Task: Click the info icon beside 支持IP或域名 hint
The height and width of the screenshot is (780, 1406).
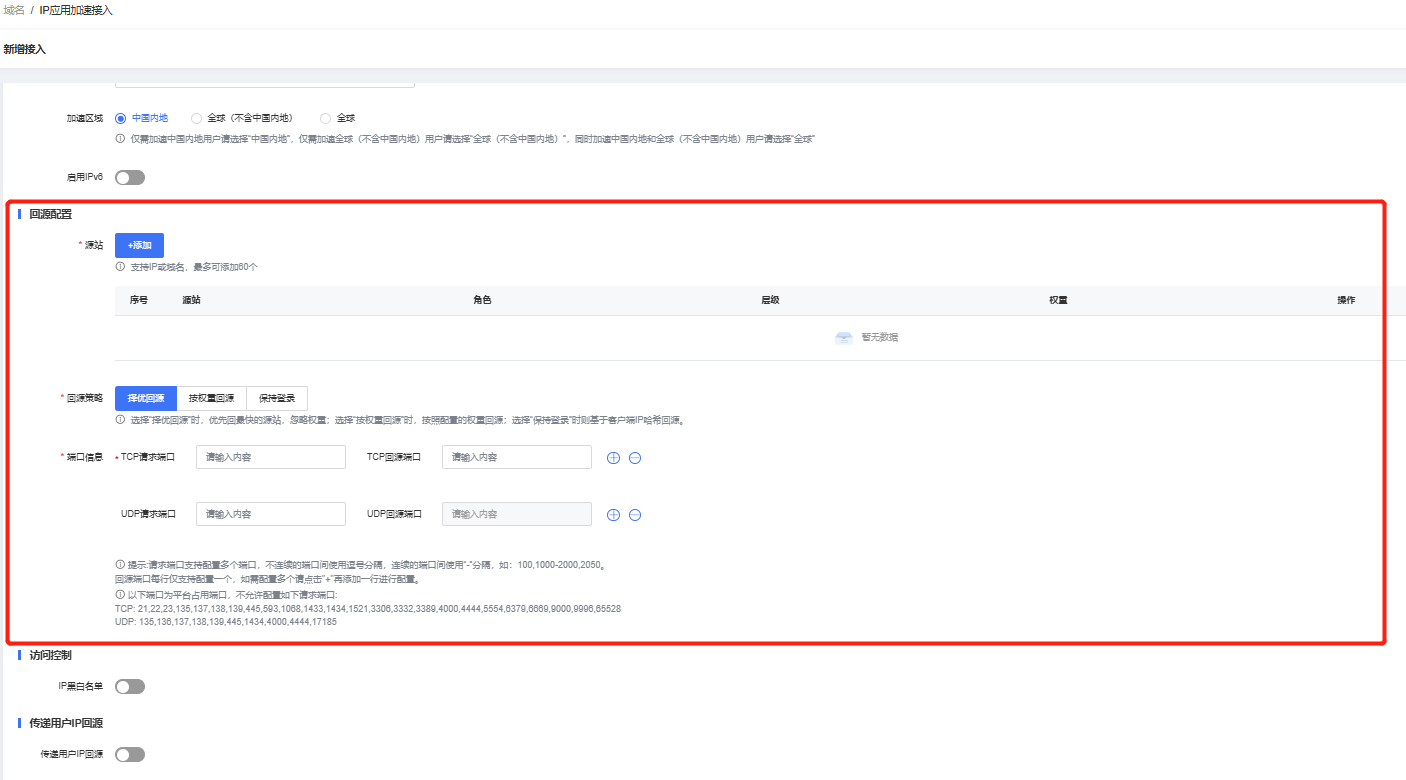Action: click(120, 267)
